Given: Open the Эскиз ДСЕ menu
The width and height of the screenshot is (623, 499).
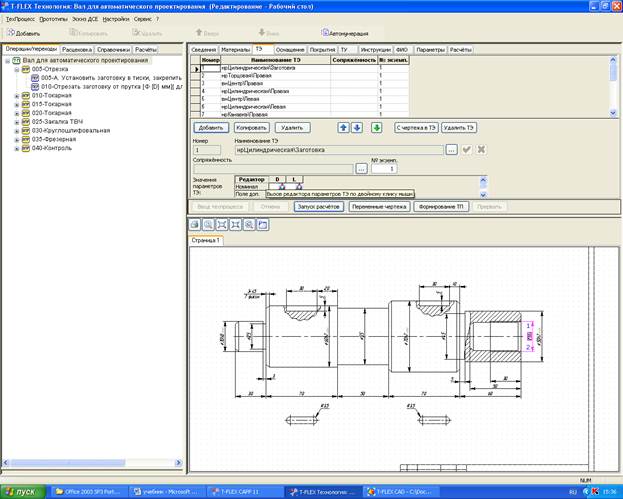Looking at the screenshot, I should [x=85, y=19].
